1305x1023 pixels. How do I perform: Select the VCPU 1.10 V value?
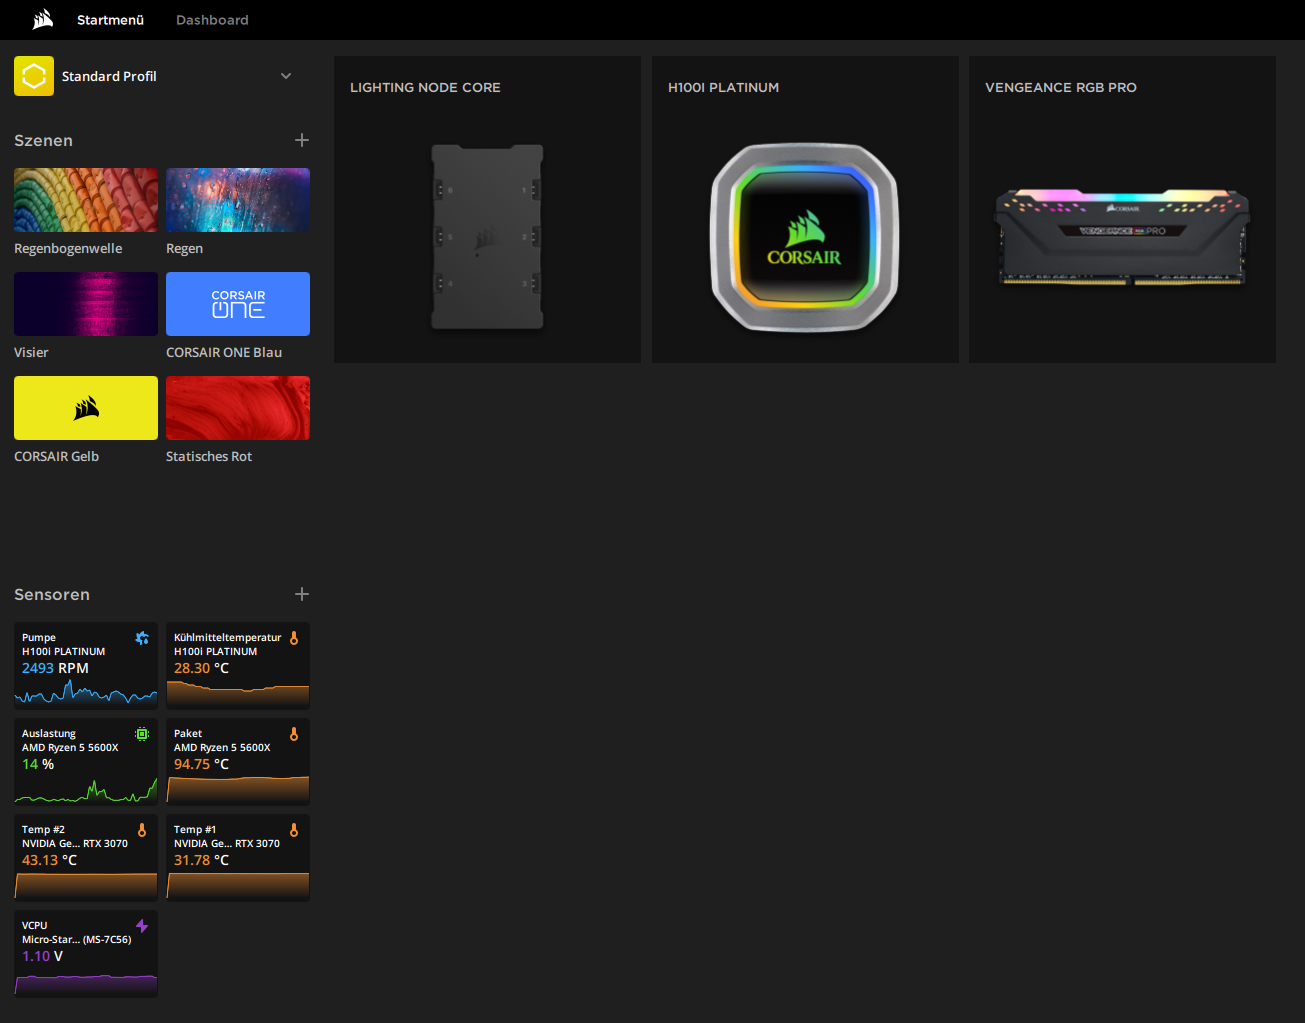(x=42, y=956)
